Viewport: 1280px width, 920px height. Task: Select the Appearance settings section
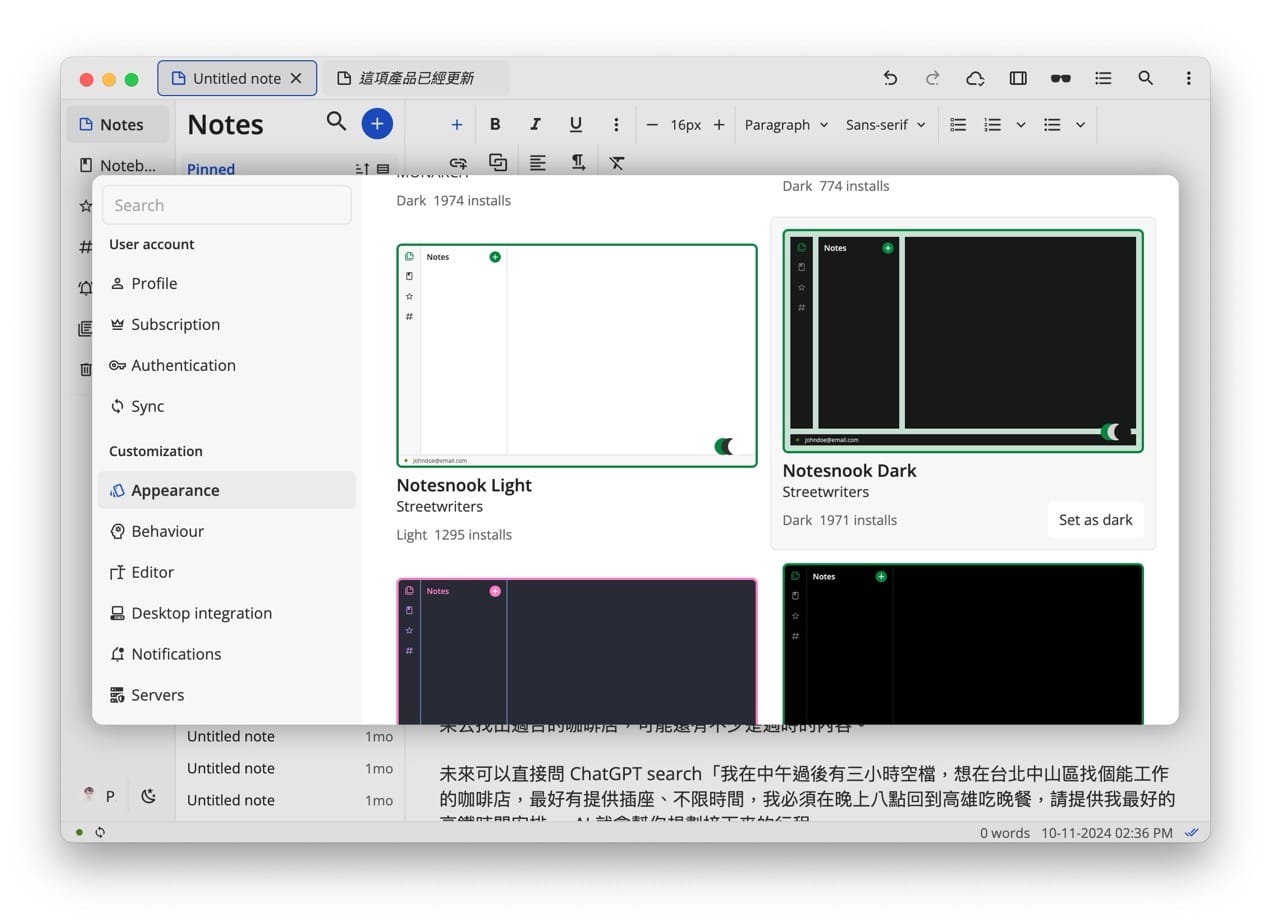(x=227, y=490)
